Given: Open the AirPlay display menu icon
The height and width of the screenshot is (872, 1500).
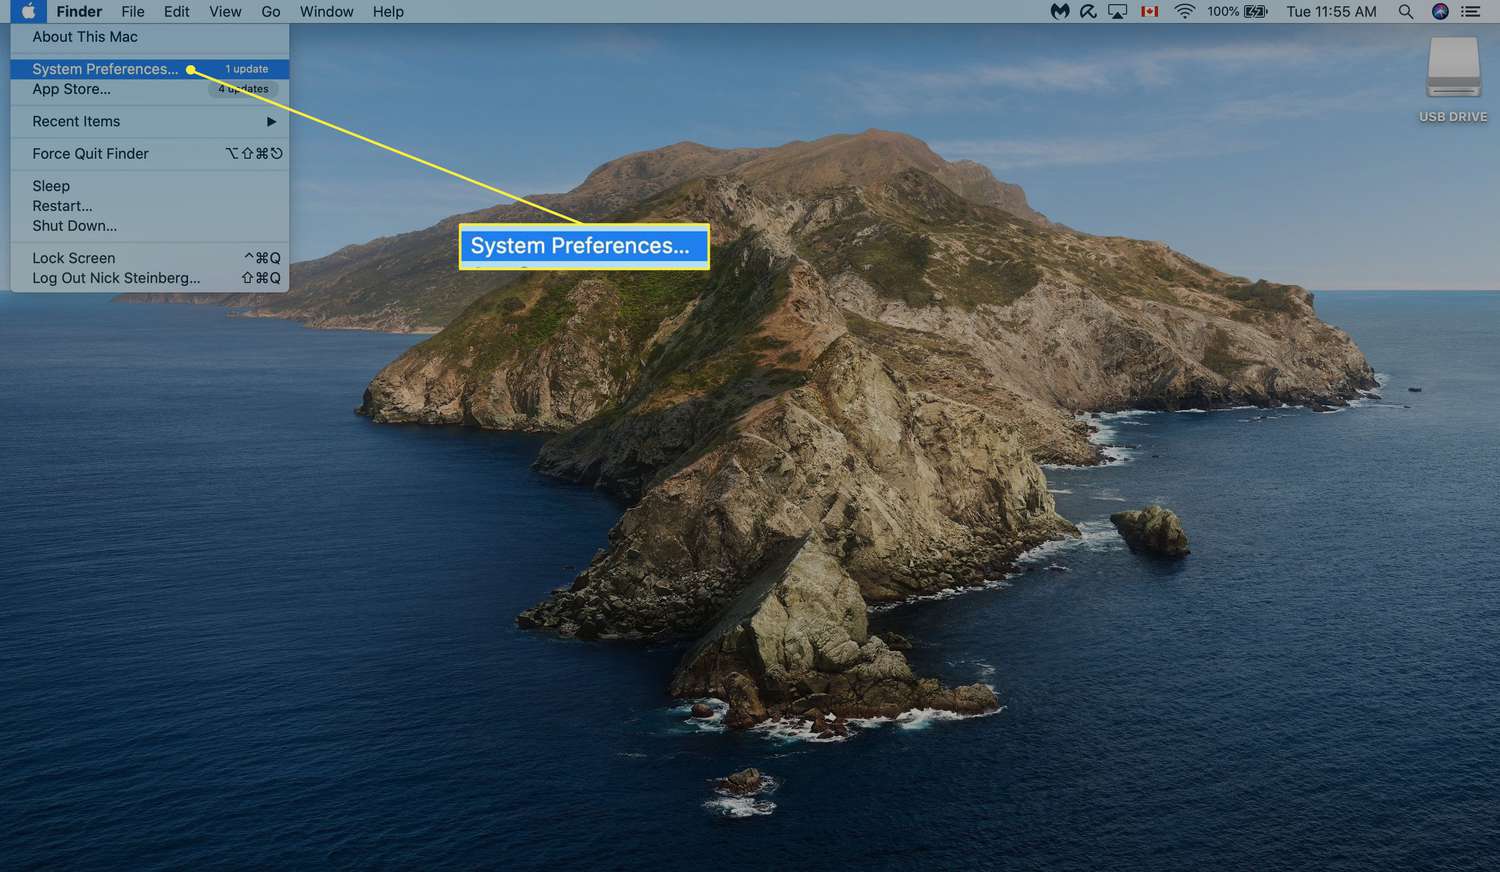Looking at the screenshot, I should click(1117, 12).
